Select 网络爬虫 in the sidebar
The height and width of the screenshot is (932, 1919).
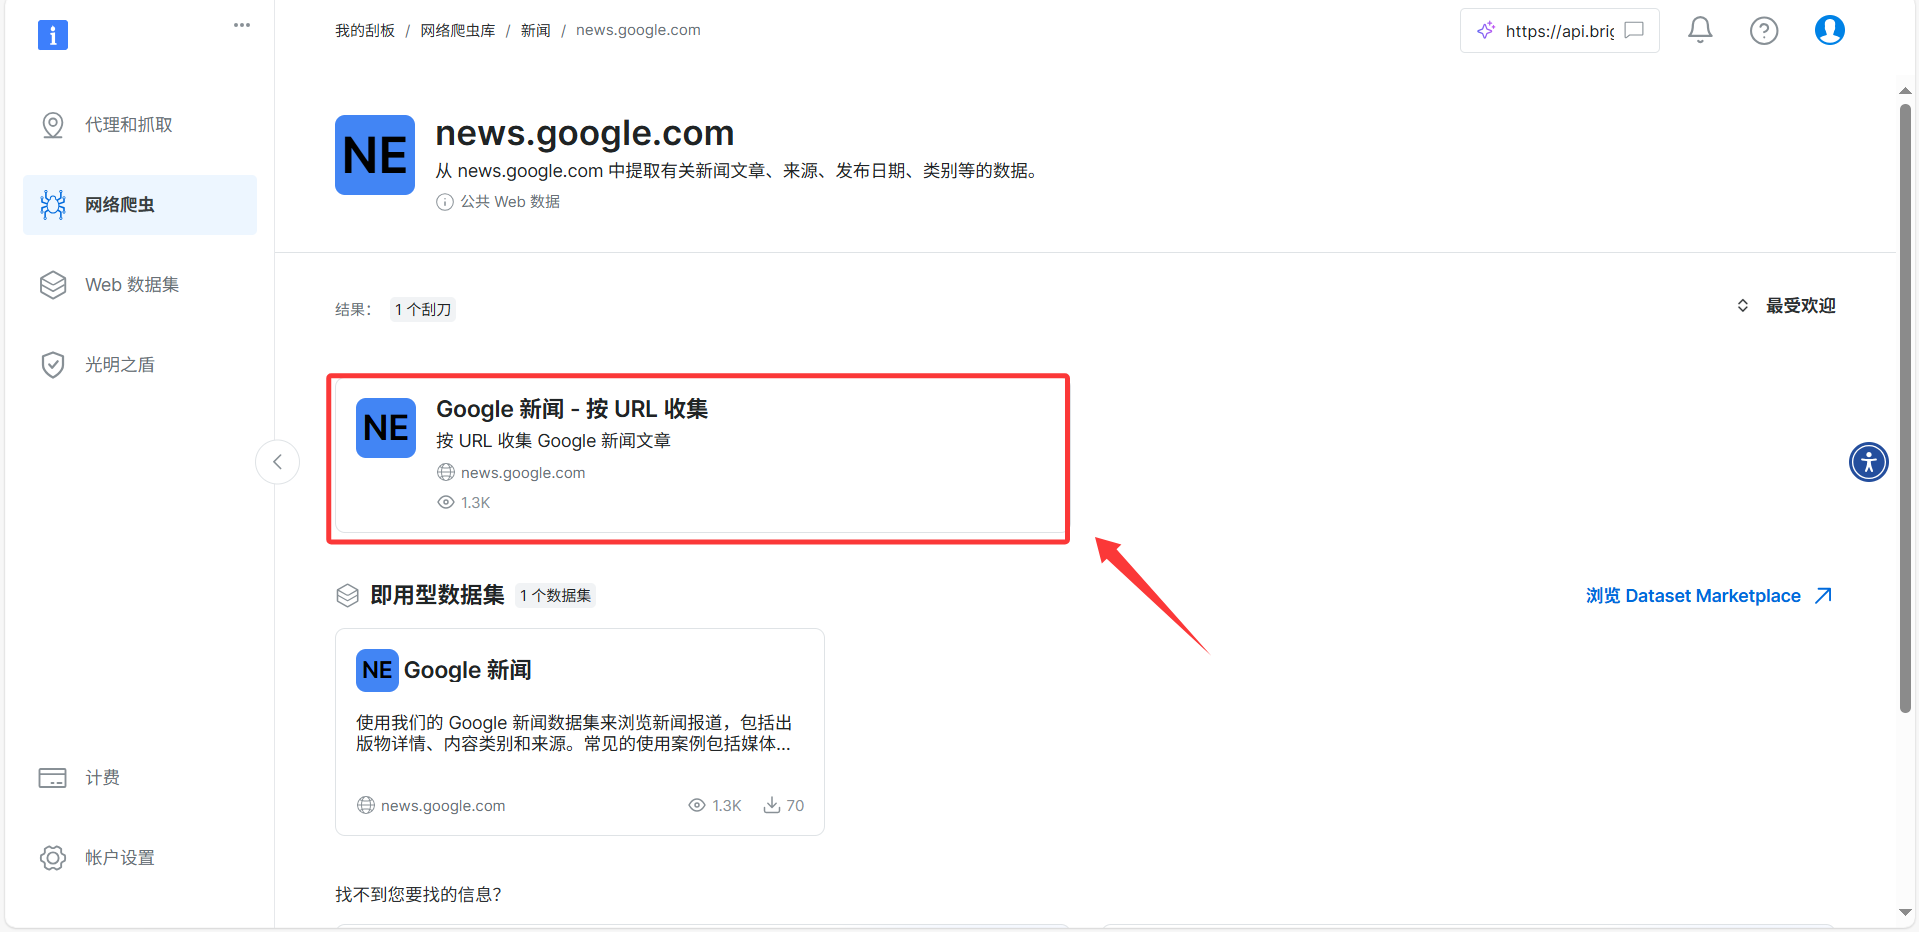(140, 205)
